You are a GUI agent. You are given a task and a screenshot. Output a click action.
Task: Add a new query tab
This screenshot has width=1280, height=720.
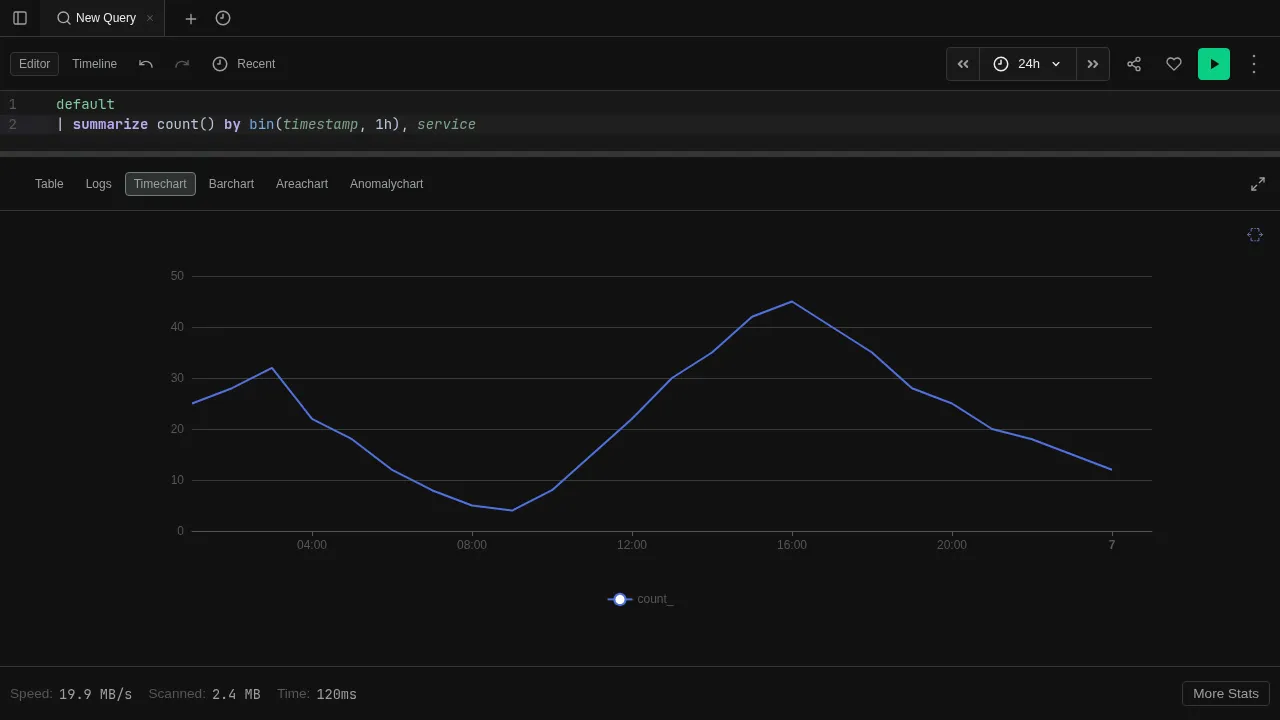[x=191, y=18]
